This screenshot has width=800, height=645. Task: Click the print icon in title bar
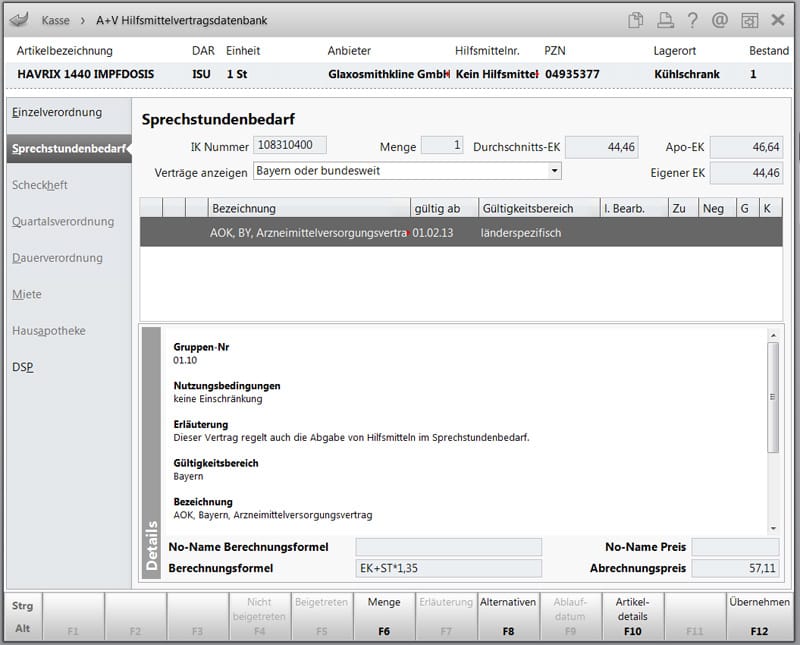tap(665, 20)
